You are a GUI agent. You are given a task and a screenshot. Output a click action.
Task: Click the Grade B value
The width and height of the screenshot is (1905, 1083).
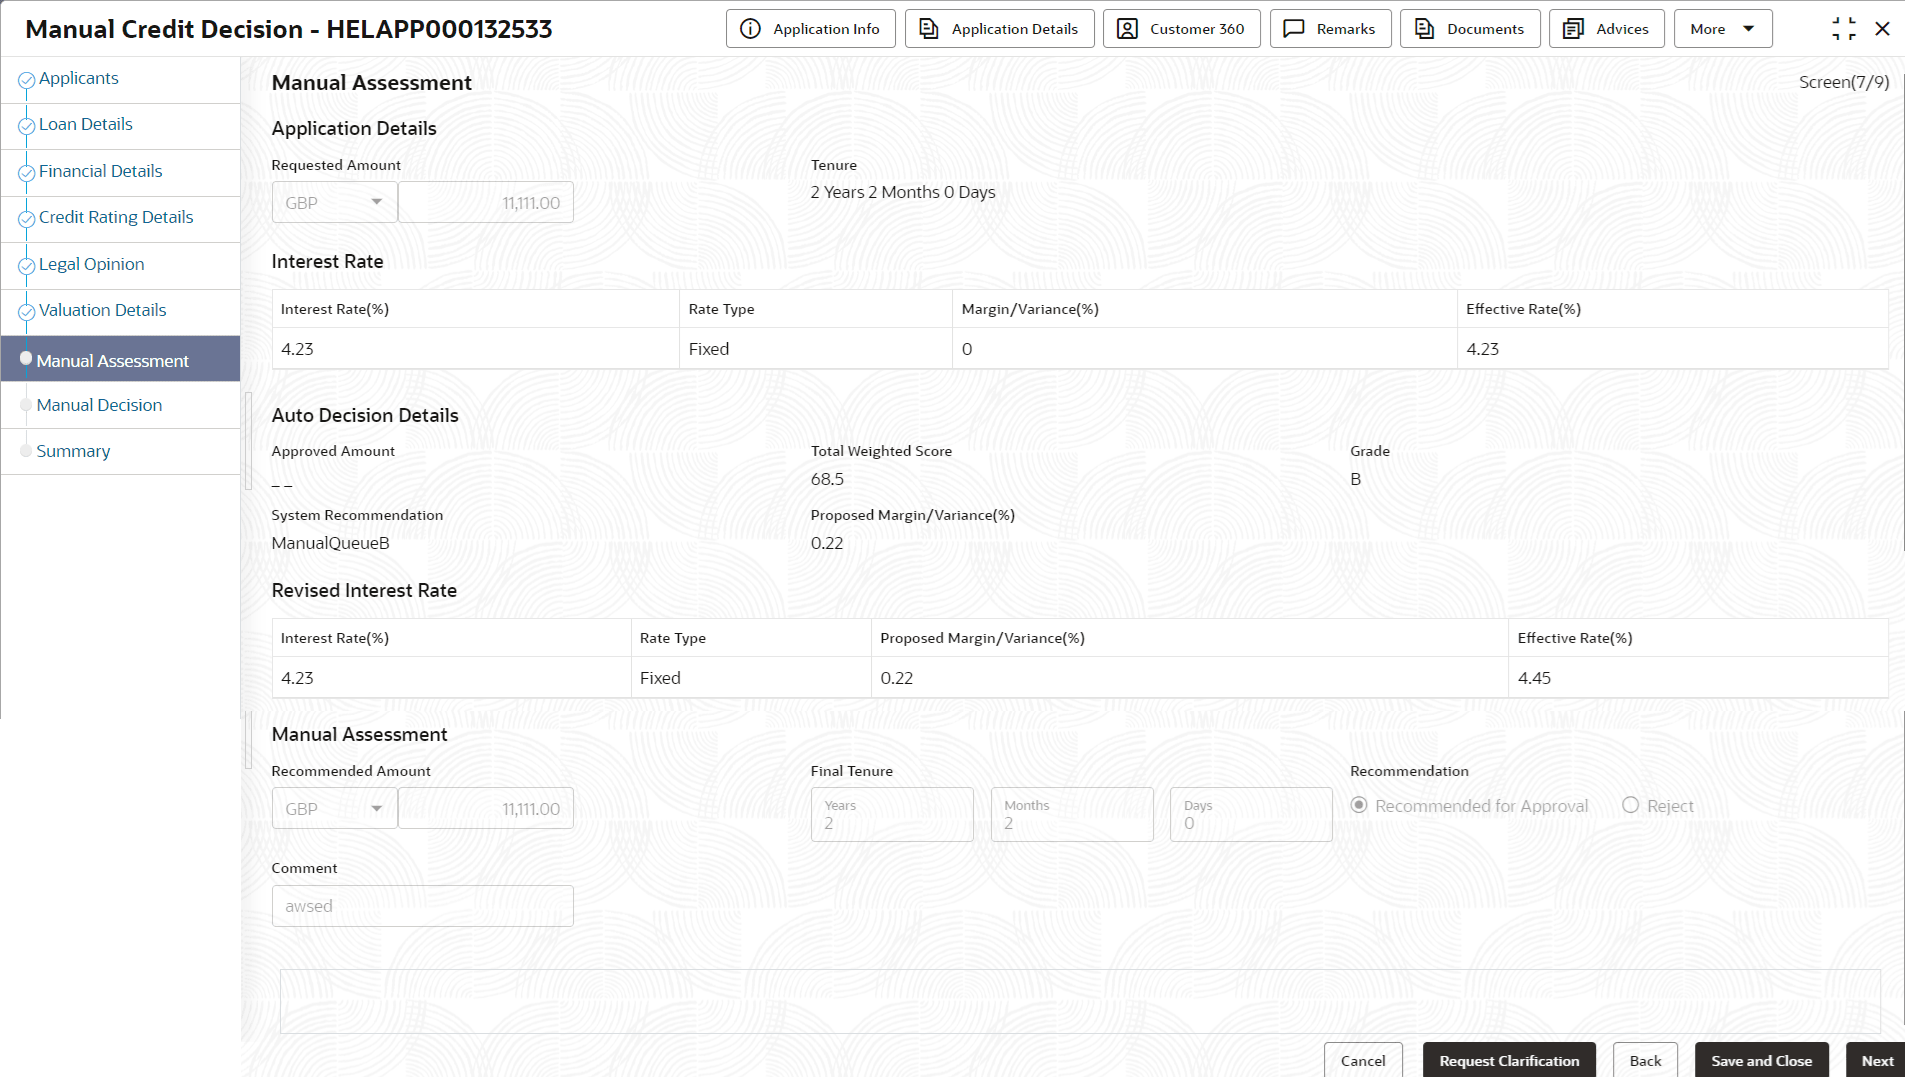pos(1356,479)
